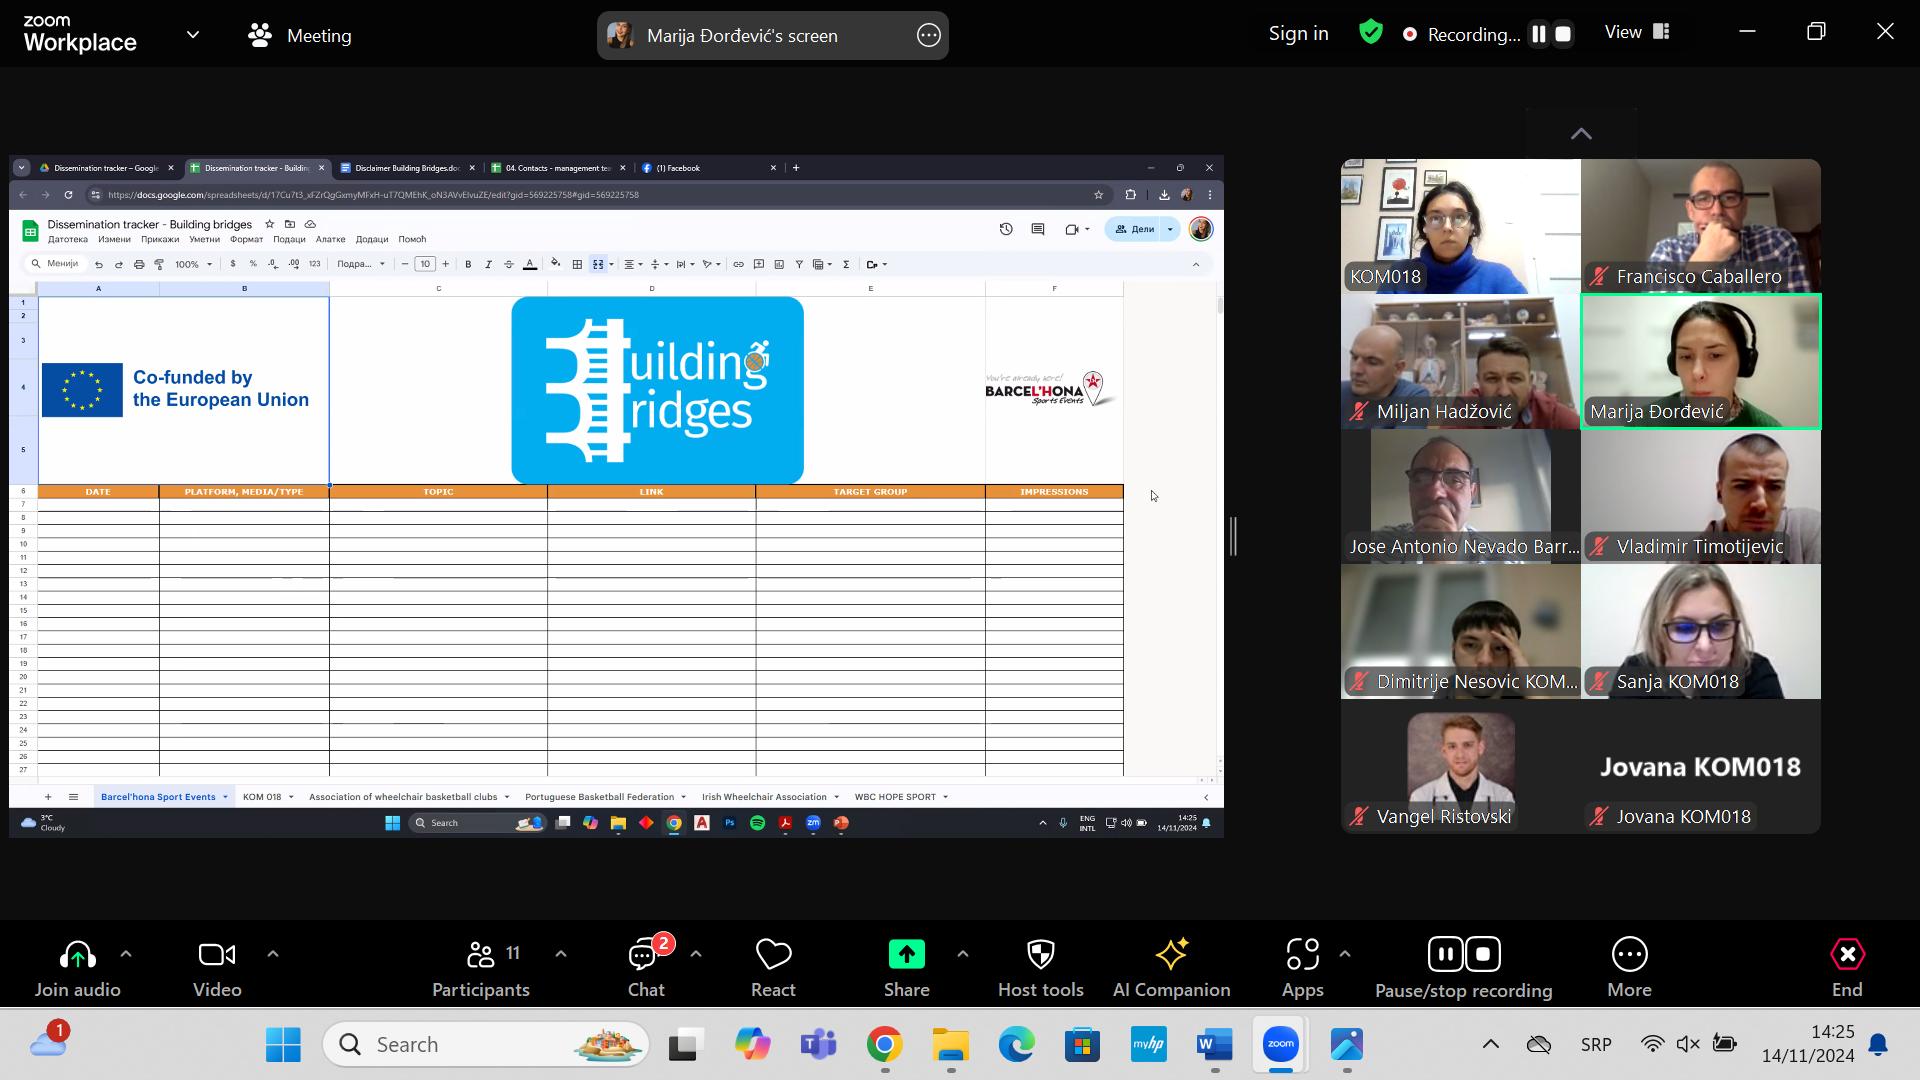Pause recording via top bar indicator
This screenshot has height=1080, width=1920.
click(1539, 34)
